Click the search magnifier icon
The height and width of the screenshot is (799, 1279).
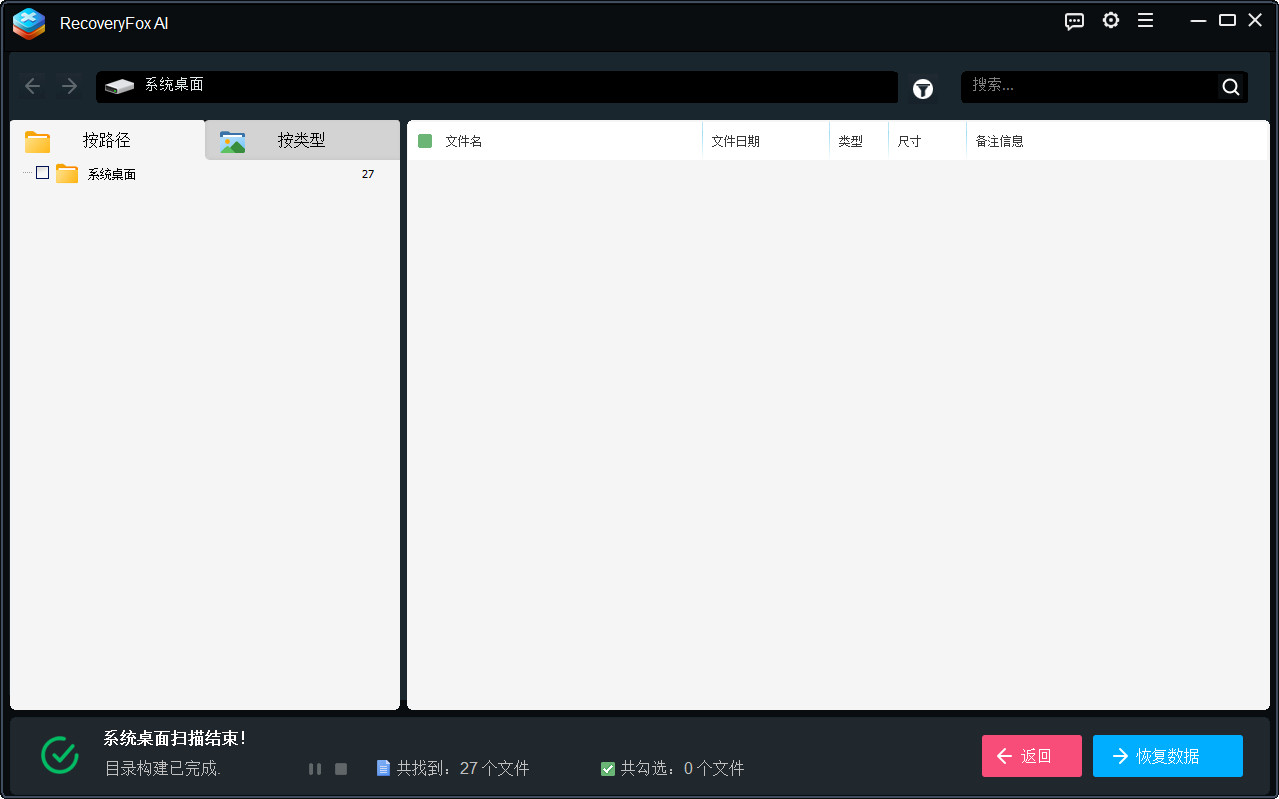(x=1229, y=86)
